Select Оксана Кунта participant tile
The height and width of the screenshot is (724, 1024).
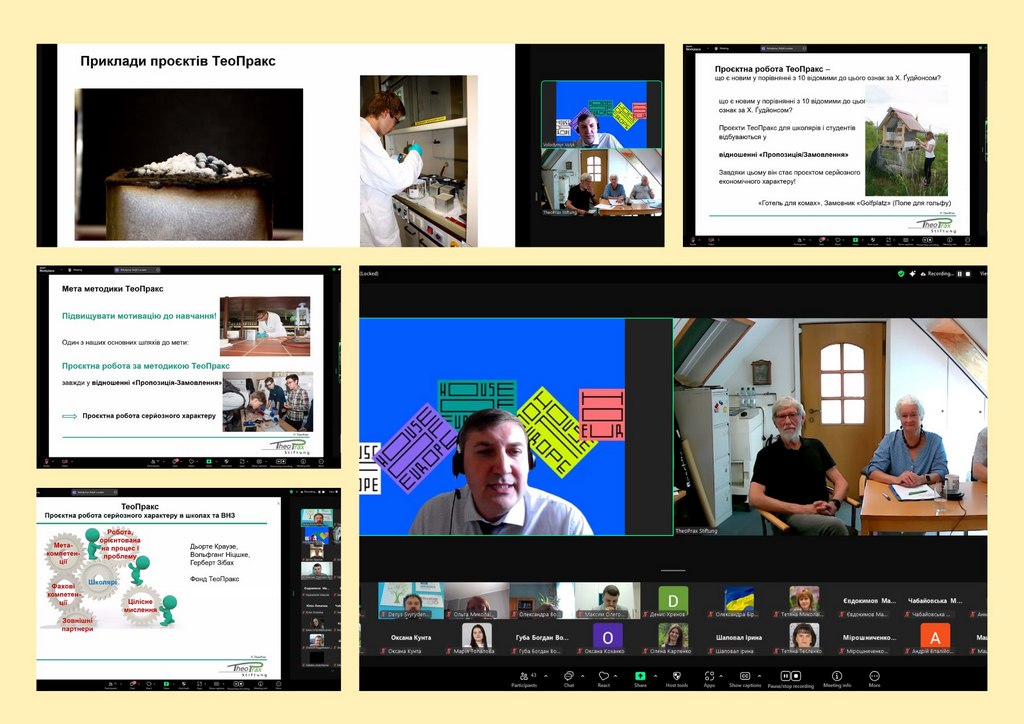point(410,638)
